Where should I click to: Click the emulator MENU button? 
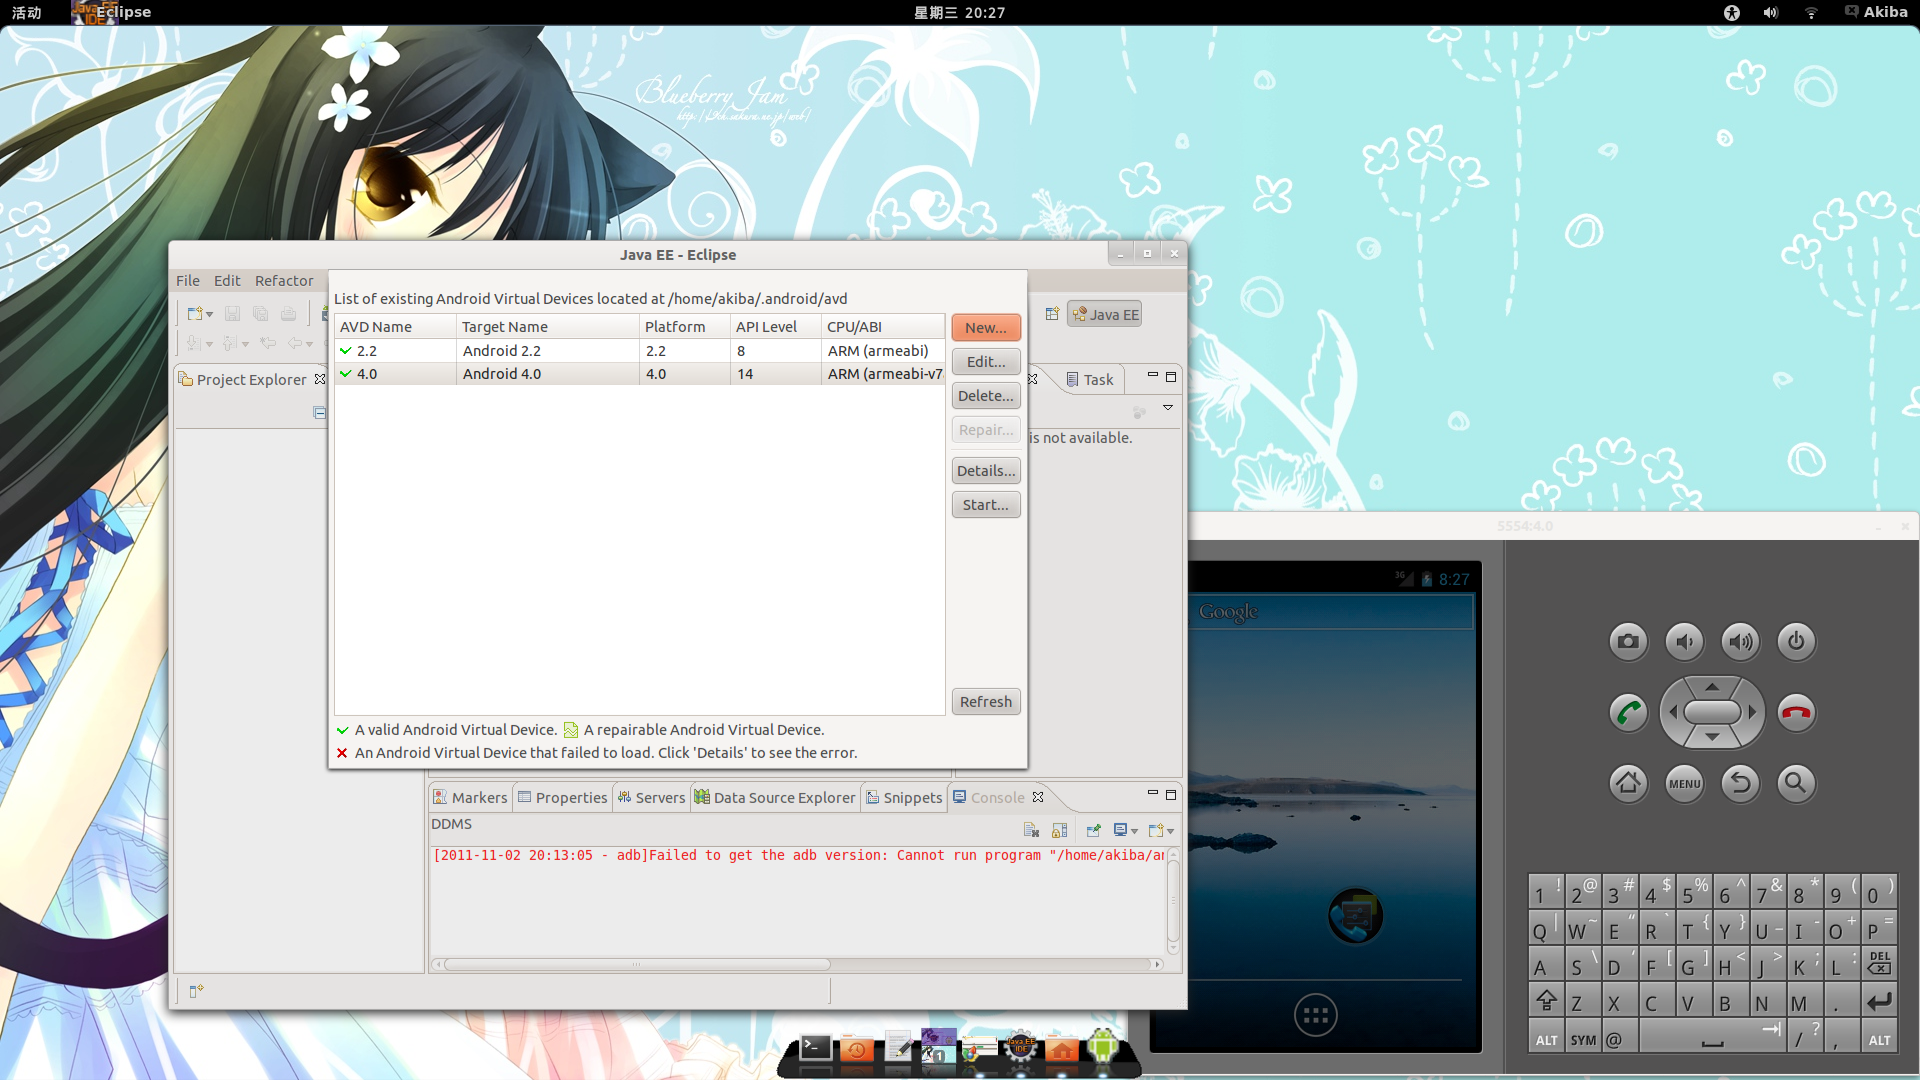tap(1684, 783)
